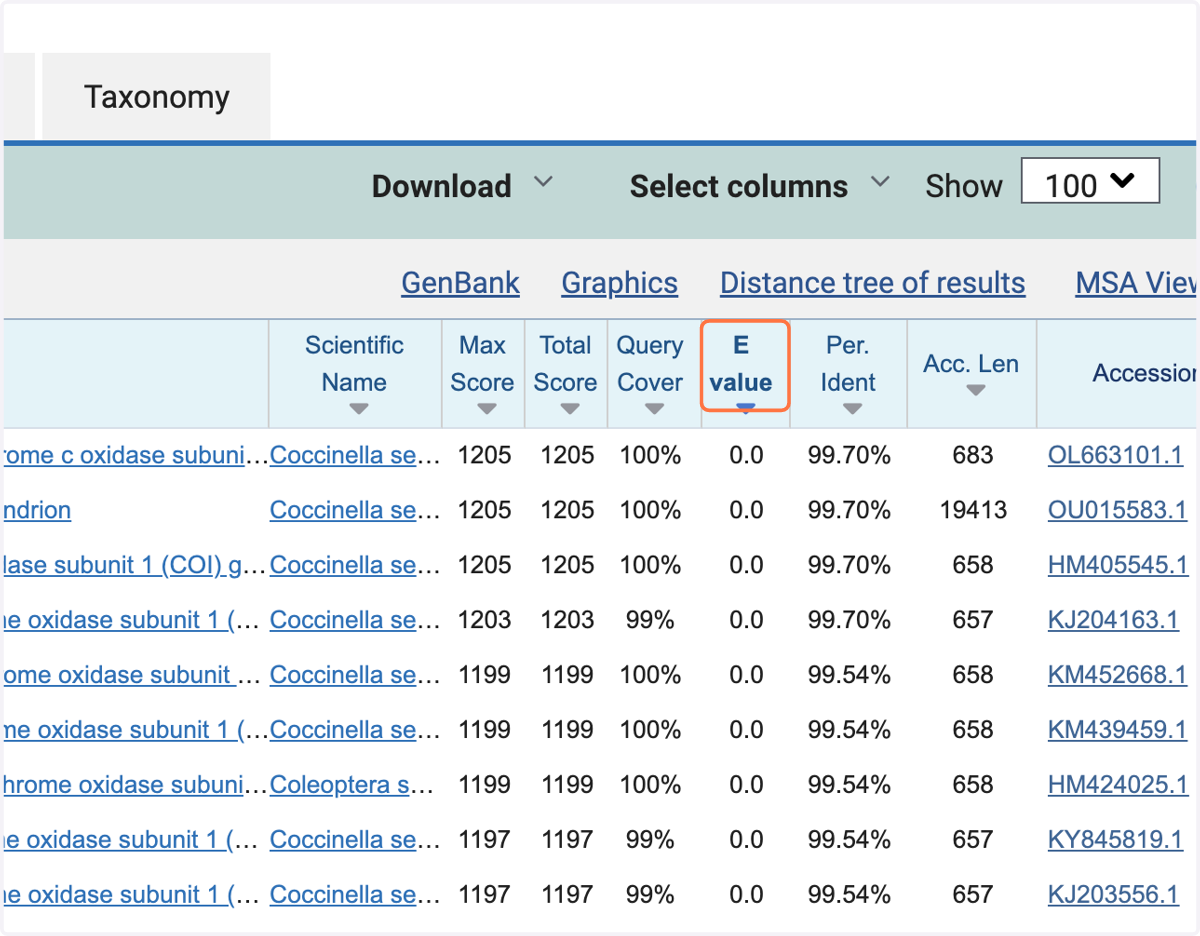Select Acc. Len value 19413

tap(973, 510)
